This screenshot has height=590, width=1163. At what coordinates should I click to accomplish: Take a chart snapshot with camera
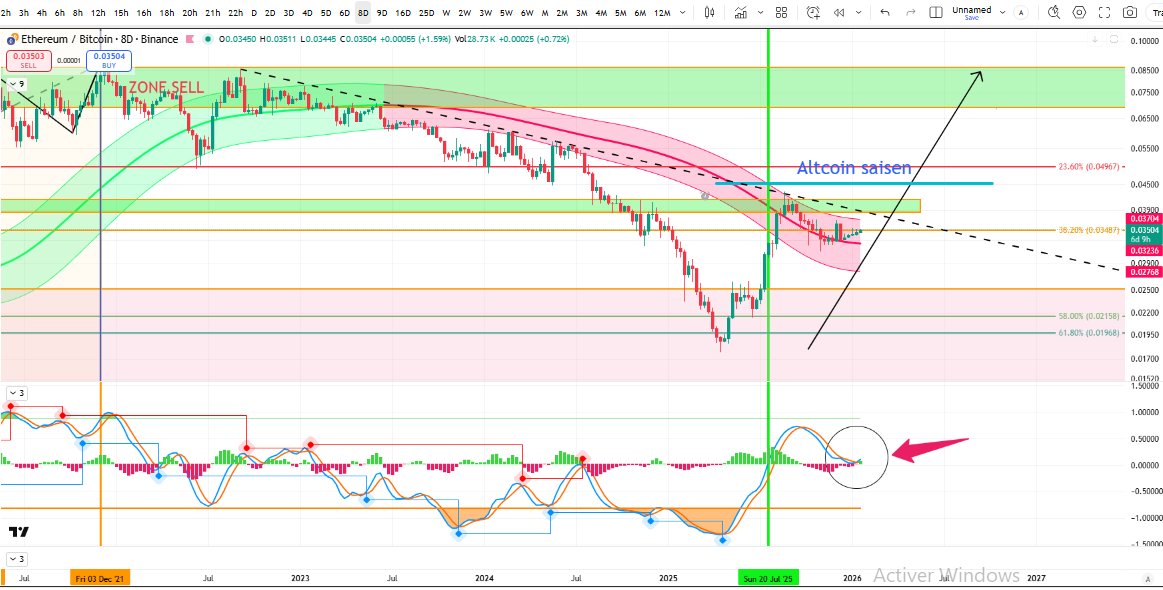1129,13
